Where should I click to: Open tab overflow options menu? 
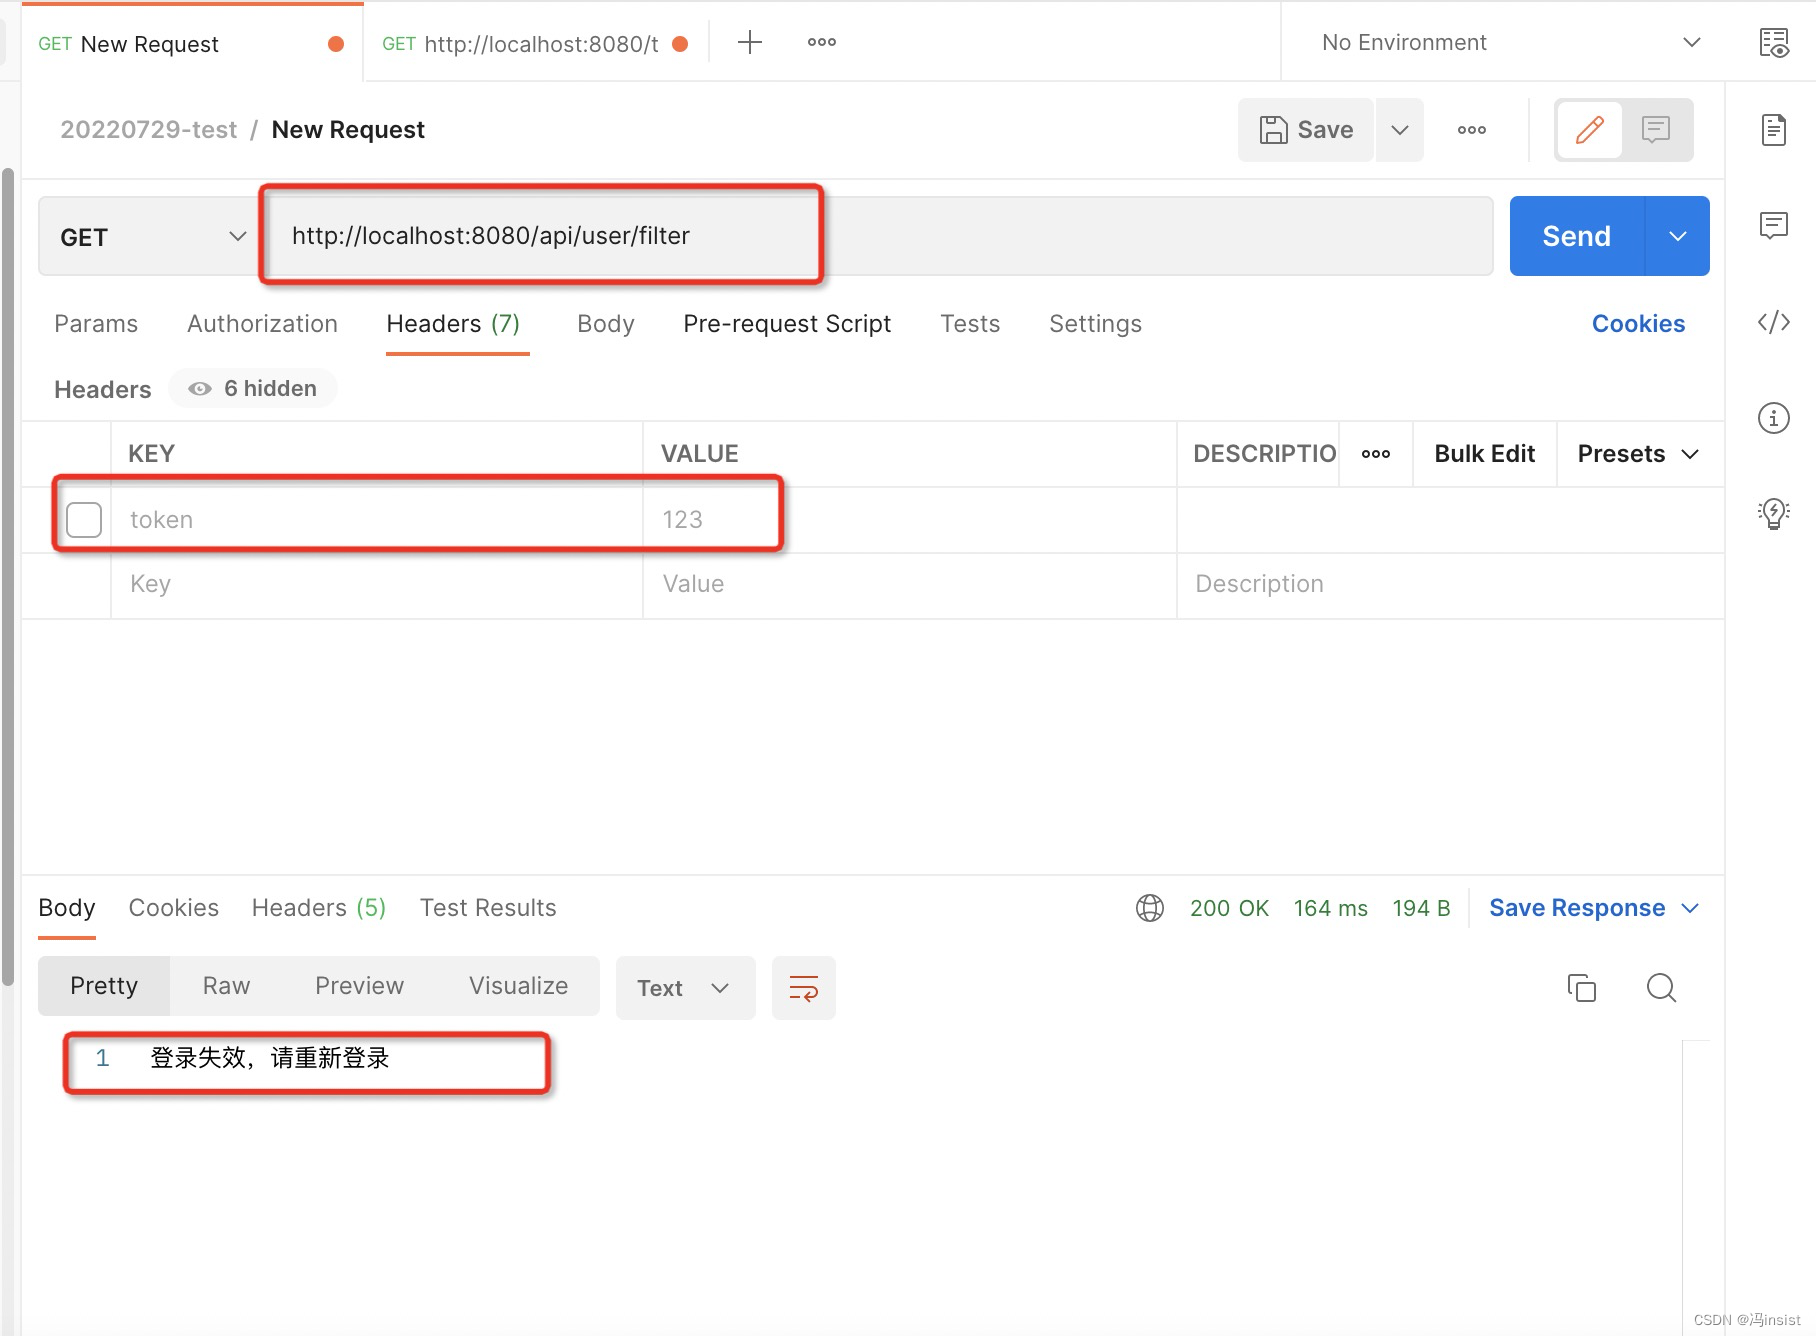click(x=822, y=42)
